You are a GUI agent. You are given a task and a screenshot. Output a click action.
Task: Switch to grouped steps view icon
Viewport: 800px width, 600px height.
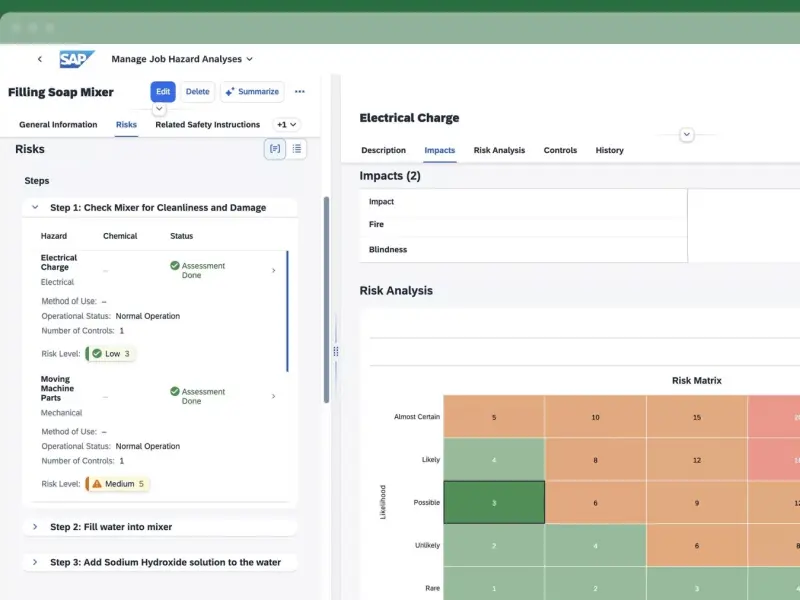274,149
